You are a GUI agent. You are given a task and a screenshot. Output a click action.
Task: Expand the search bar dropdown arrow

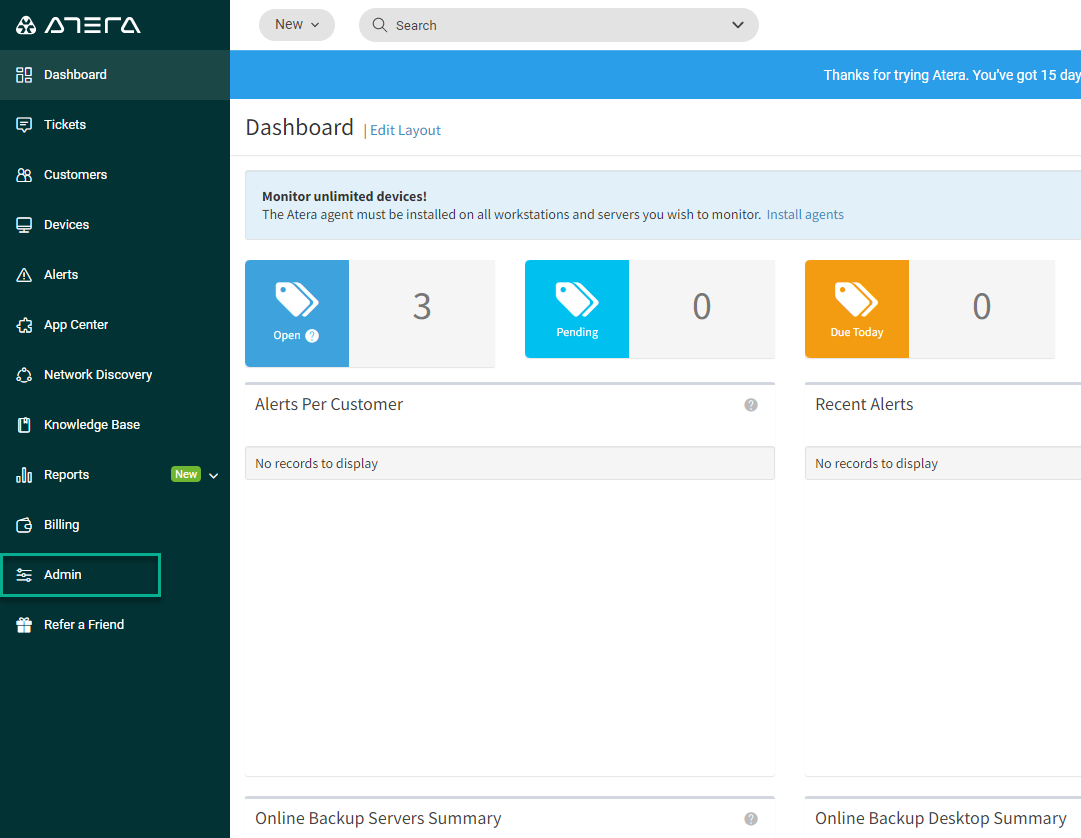[738, 25]
